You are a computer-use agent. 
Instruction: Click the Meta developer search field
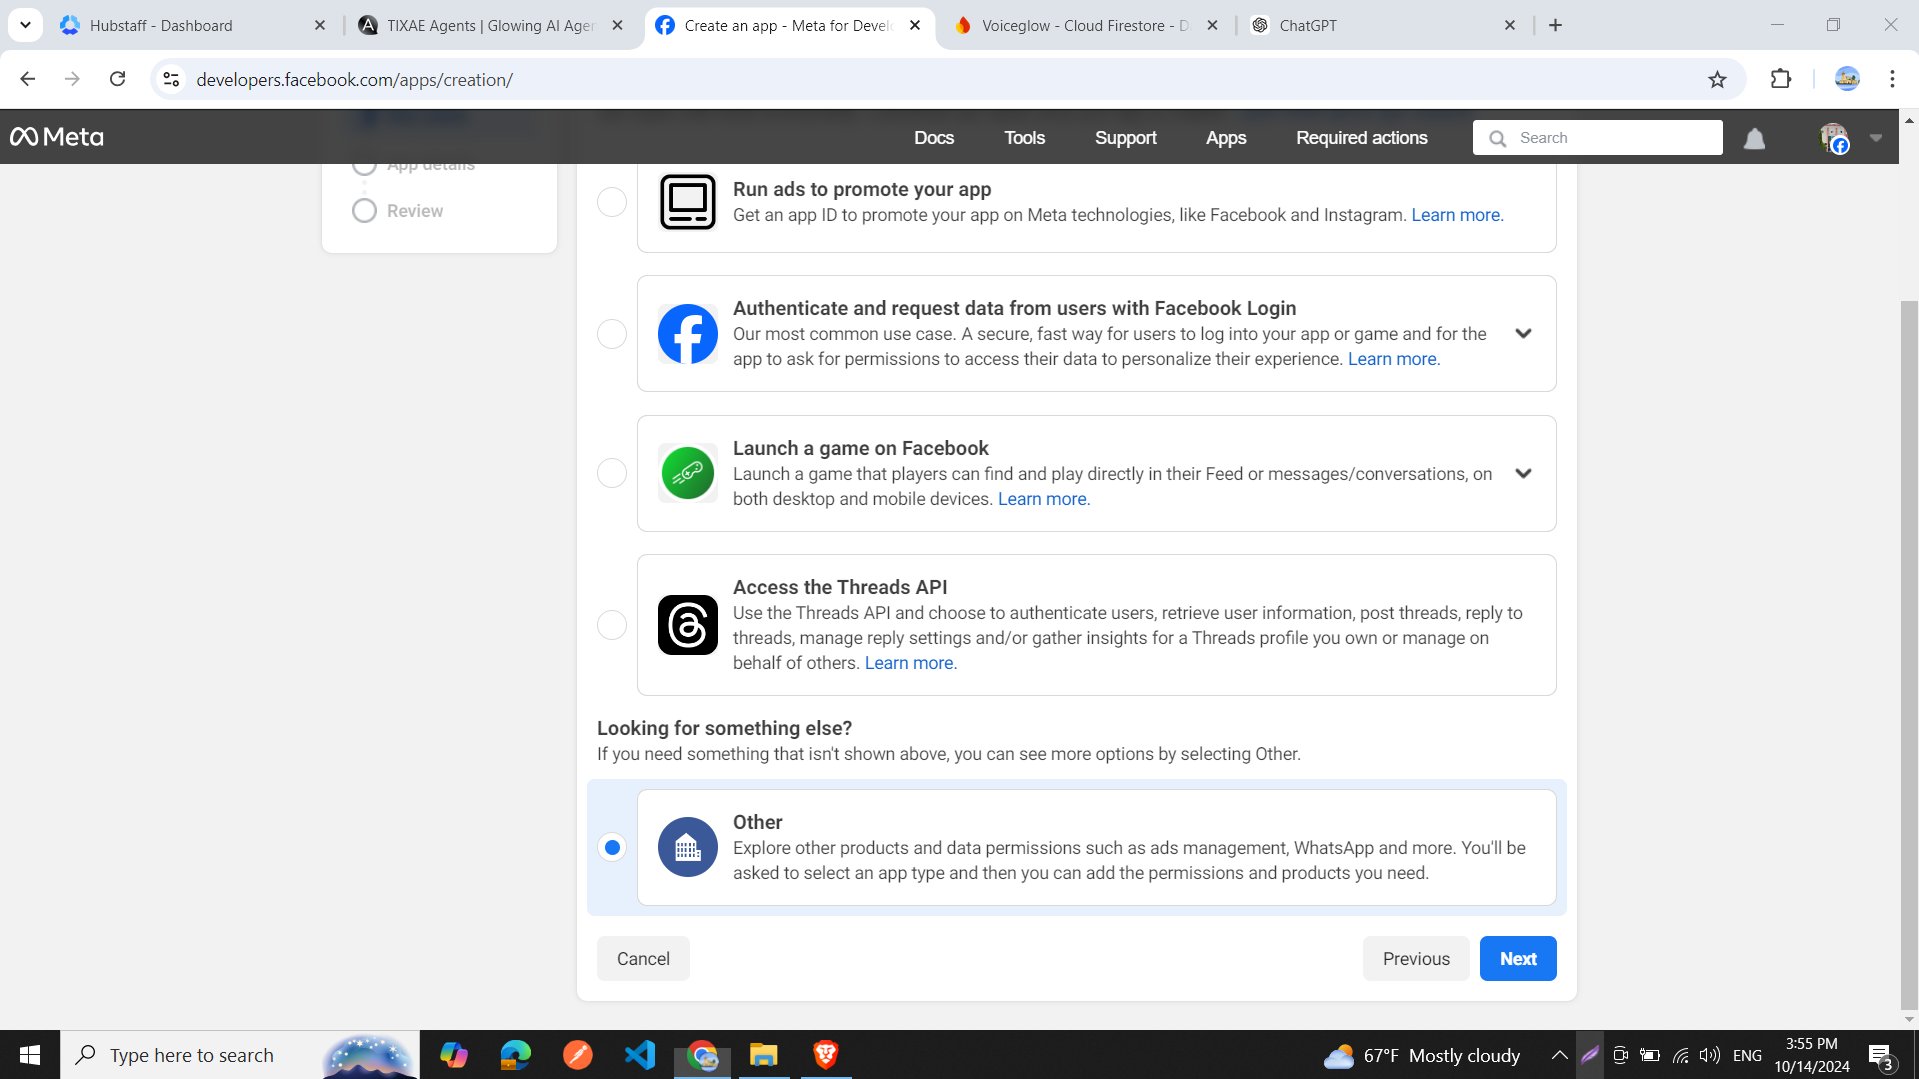1597,138
